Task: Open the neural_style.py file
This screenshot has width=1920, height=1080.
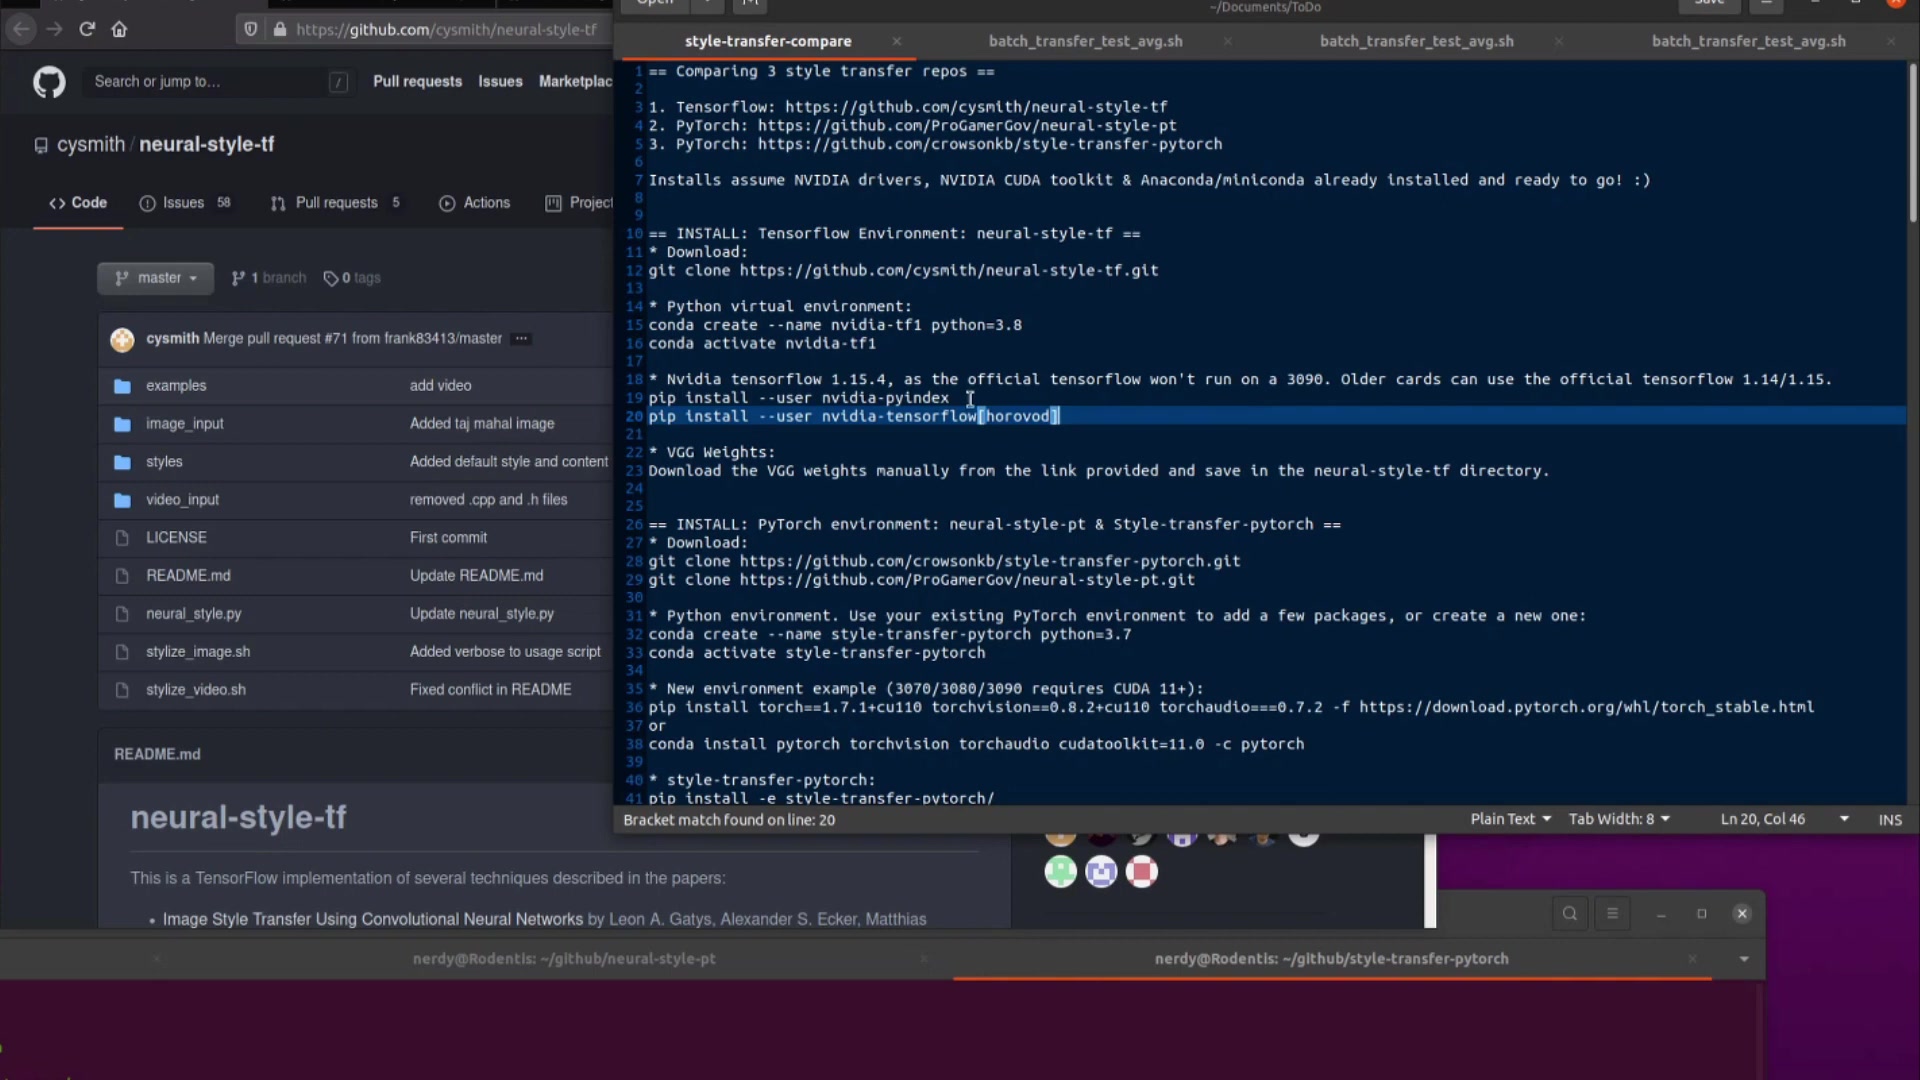Action: tap(193, 614)
